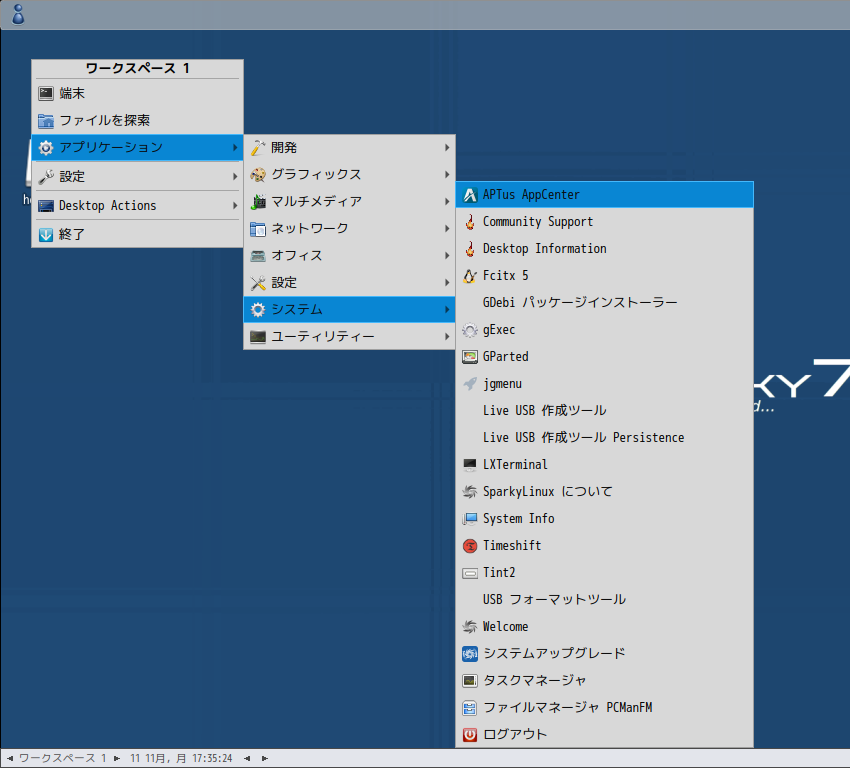The height and width of the screenshot is (768, 850).
Task: Click the monitor icon beside Desktop Actions
Action: point(46,206)
